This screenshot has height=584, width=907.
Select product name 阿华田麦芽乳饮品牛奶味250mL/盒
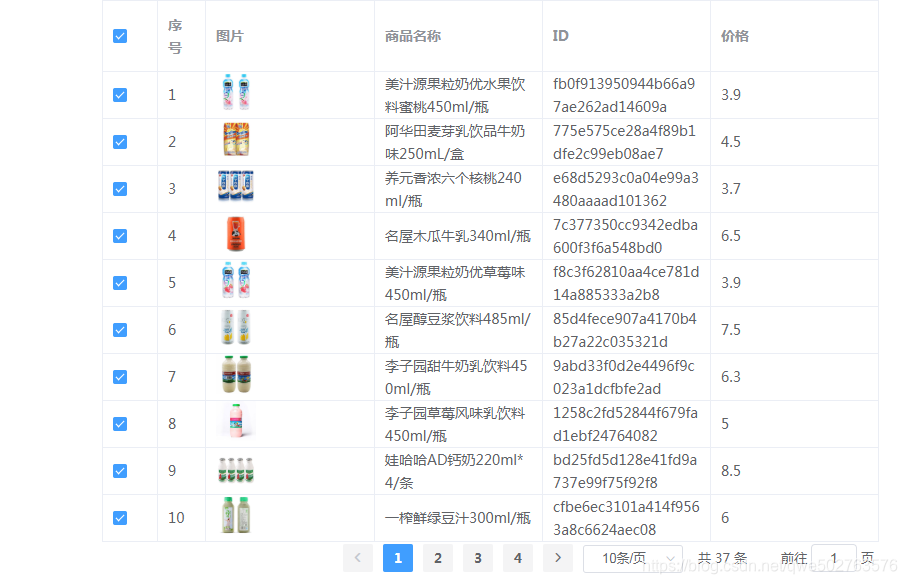pos(455,142)
